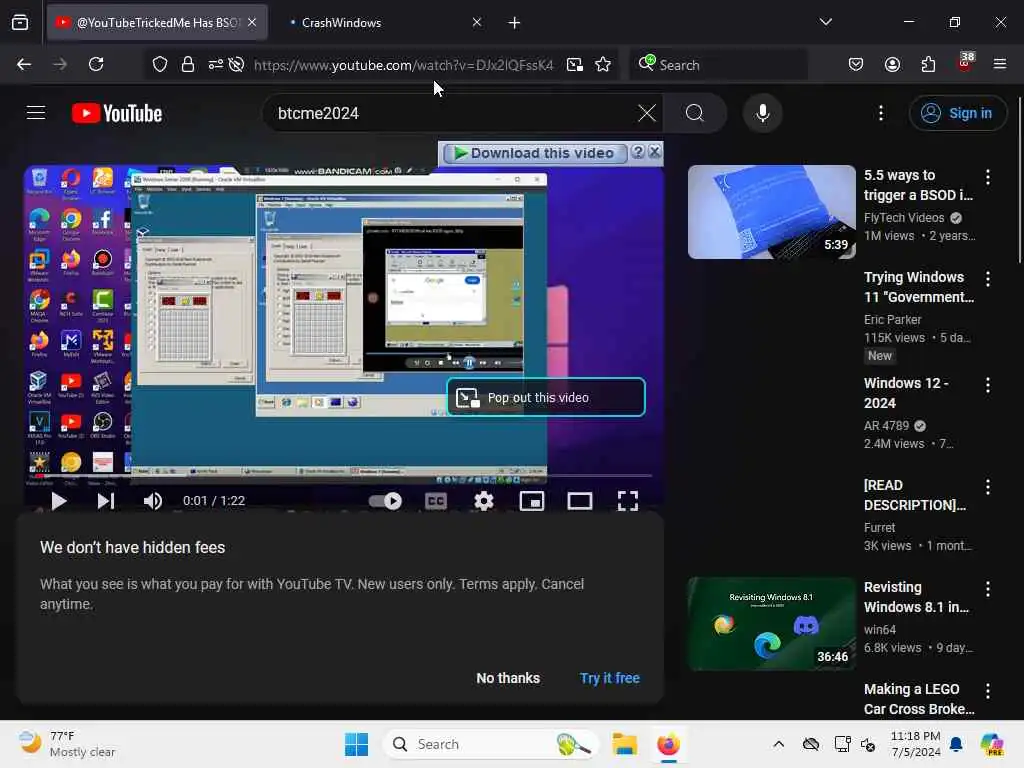This screenshot has height=768, width=1024.
Task: Bookmark this page with the star
Action: (603, 64)
